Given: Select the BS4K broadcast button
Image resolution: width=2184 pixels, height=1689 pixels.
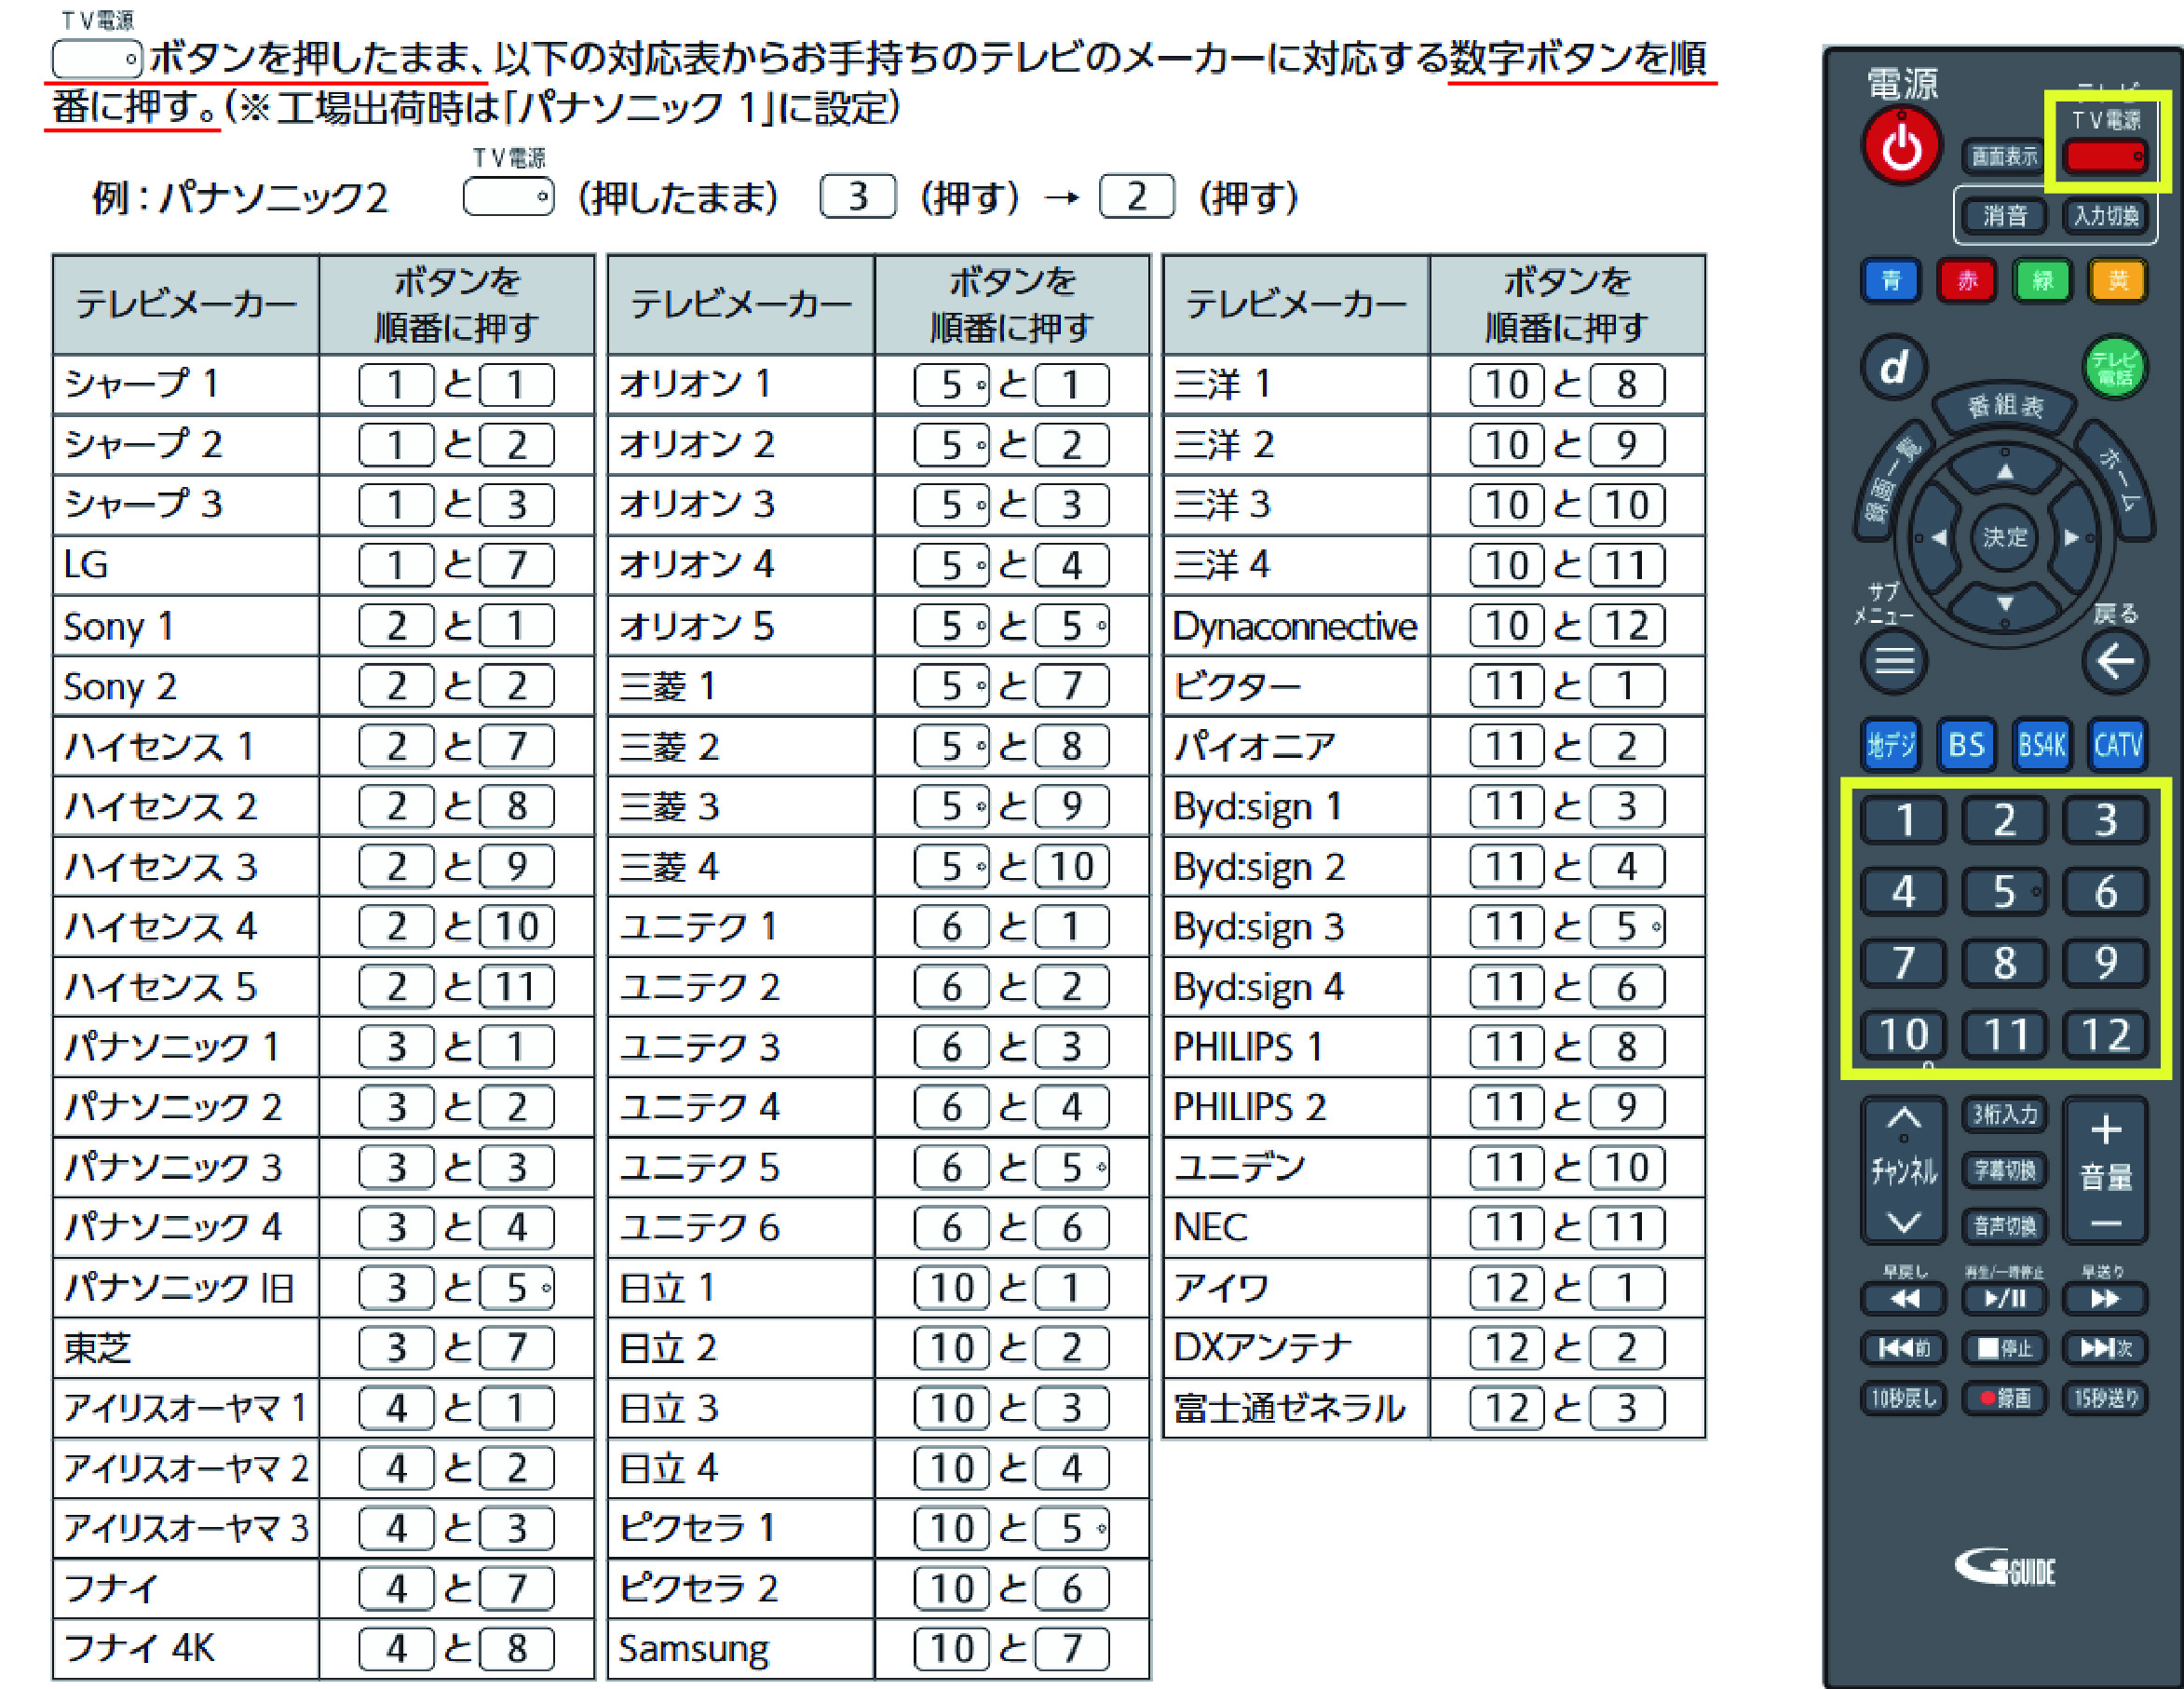Looking at the screenshot, I should point(2042,745).
